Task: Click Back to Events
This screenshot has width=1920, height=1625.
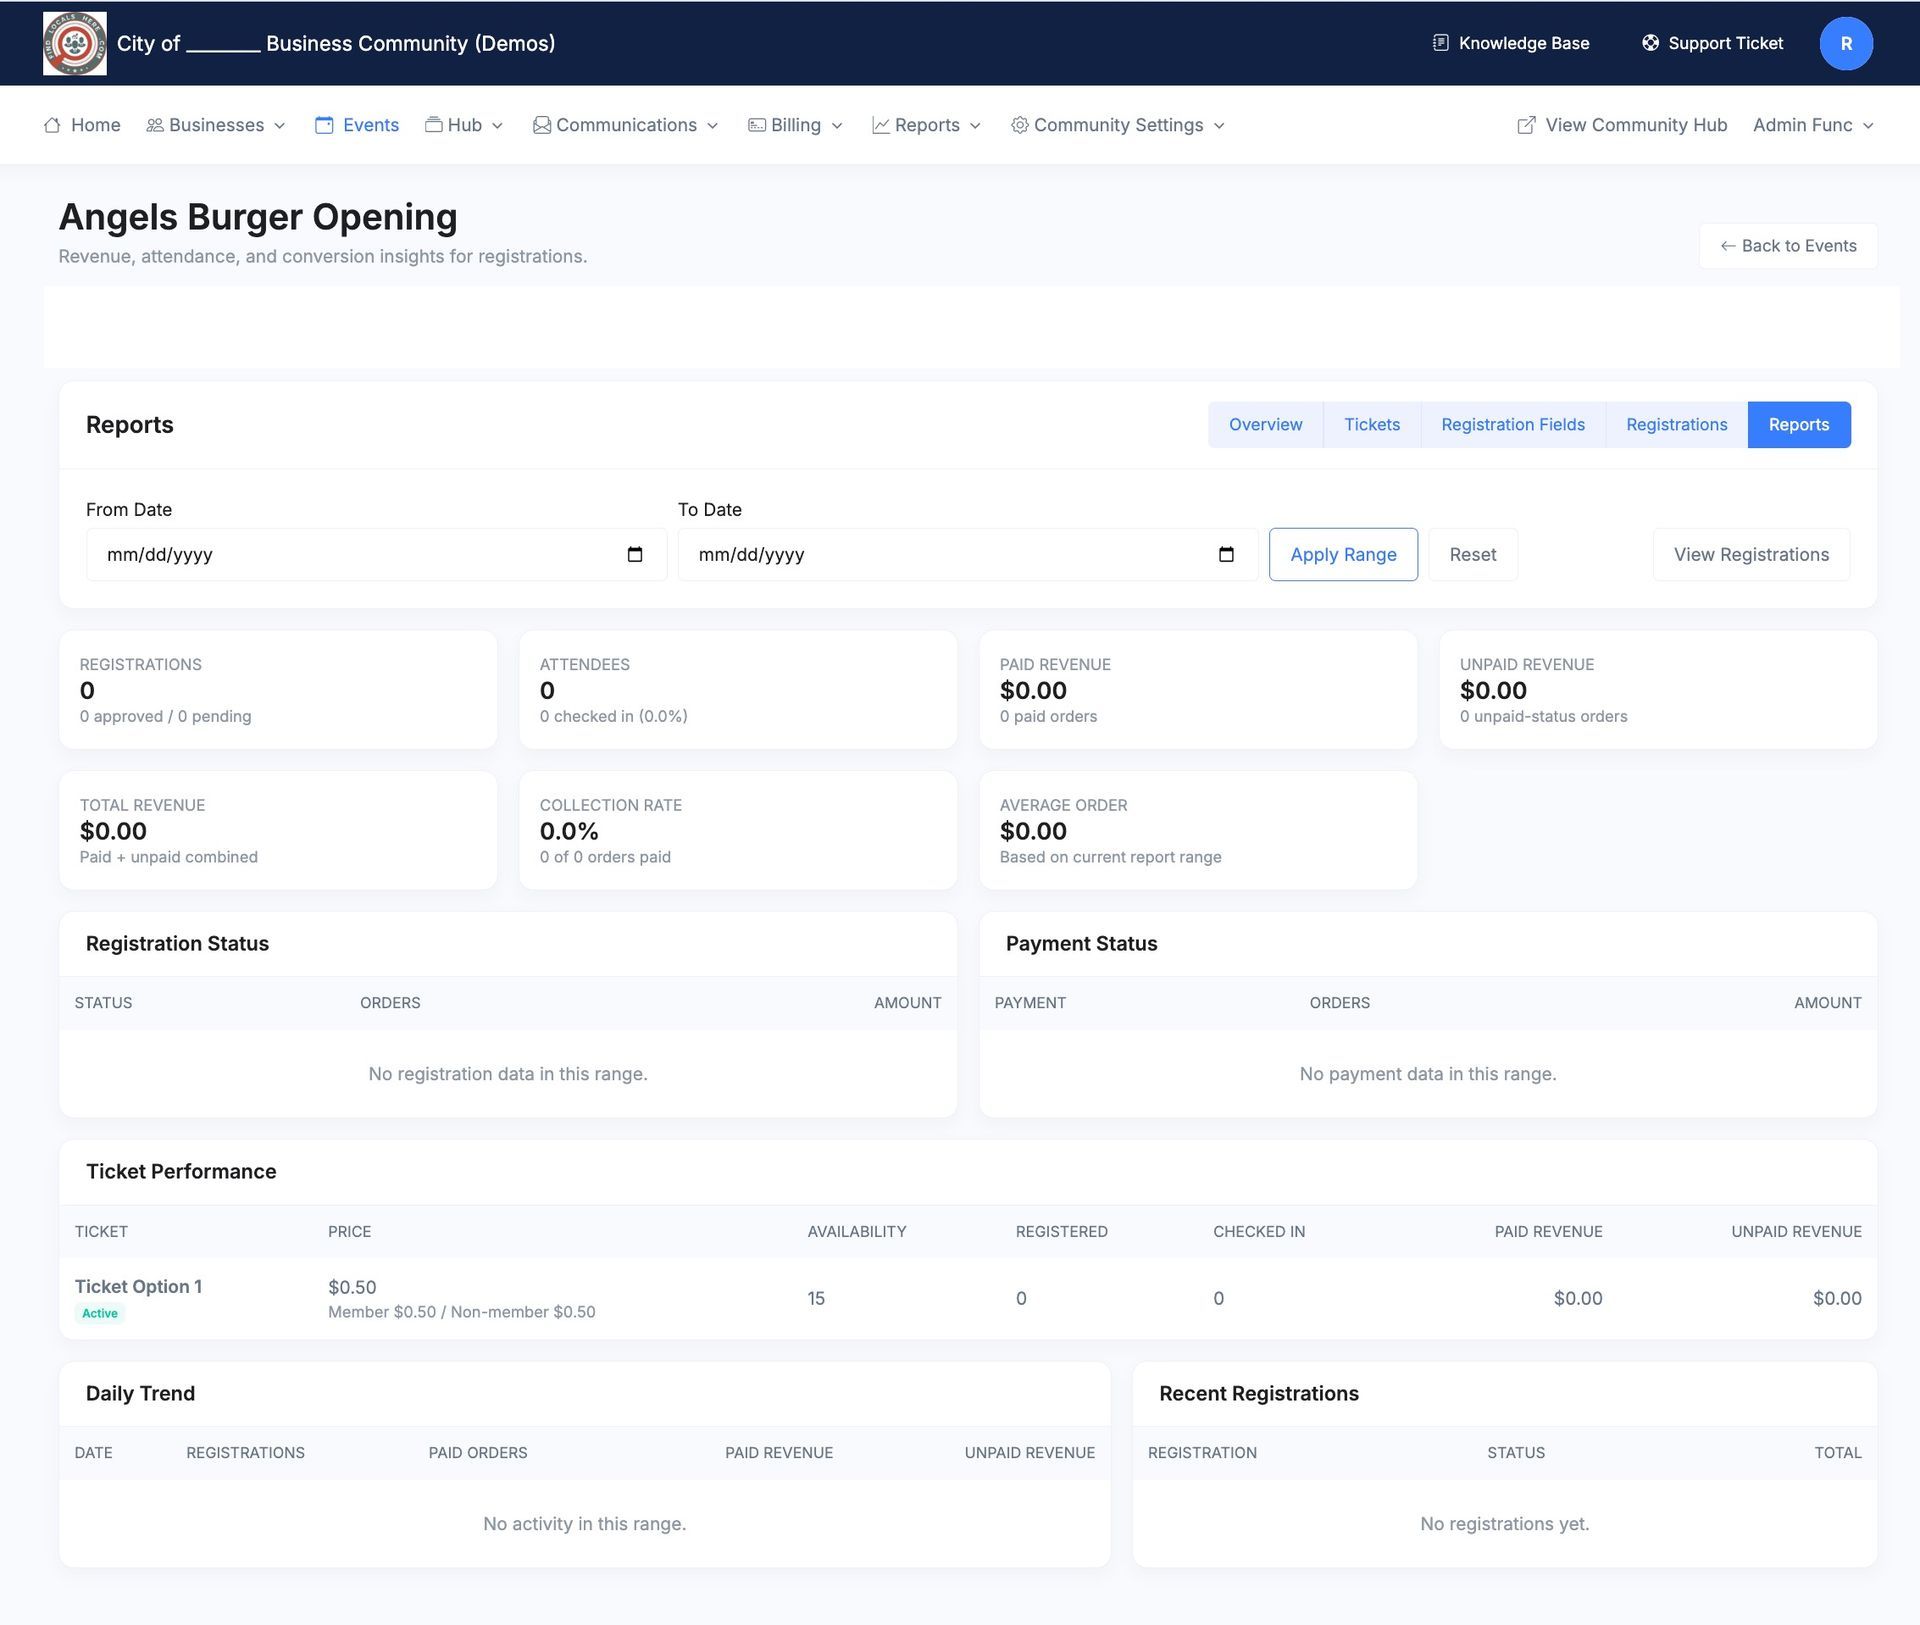Action: (x=1788, y=245)
